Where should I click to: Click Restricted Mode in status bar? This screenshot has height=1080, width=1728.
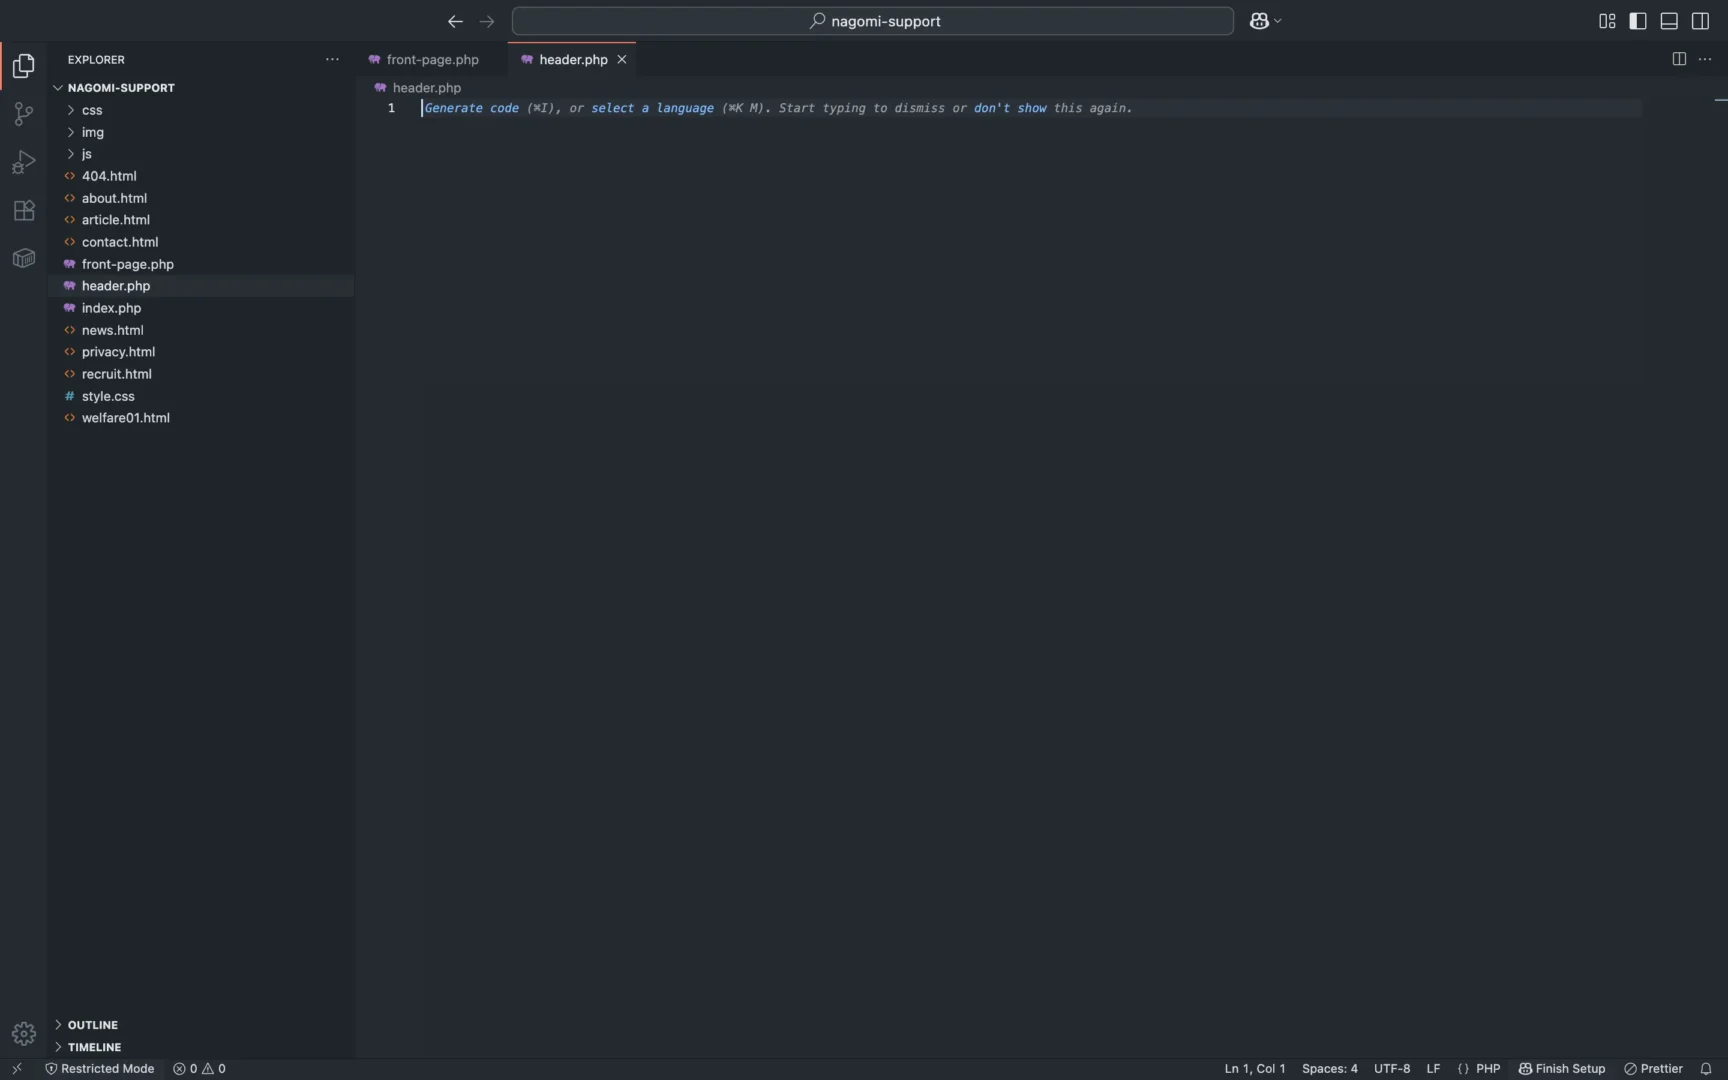click(x=100, y=1068)
